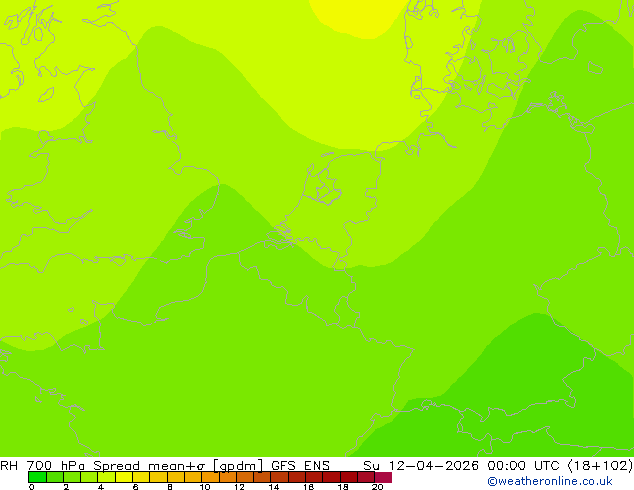Click the yellow spread area at top
Image resolution: width=634 pixels, height=490 pixels.
[360, 16]
